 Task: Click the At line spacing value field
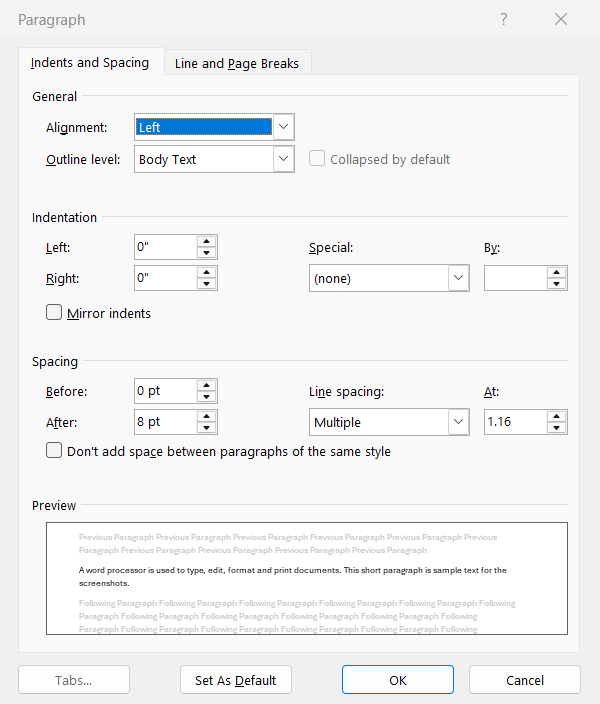[516, 422]
